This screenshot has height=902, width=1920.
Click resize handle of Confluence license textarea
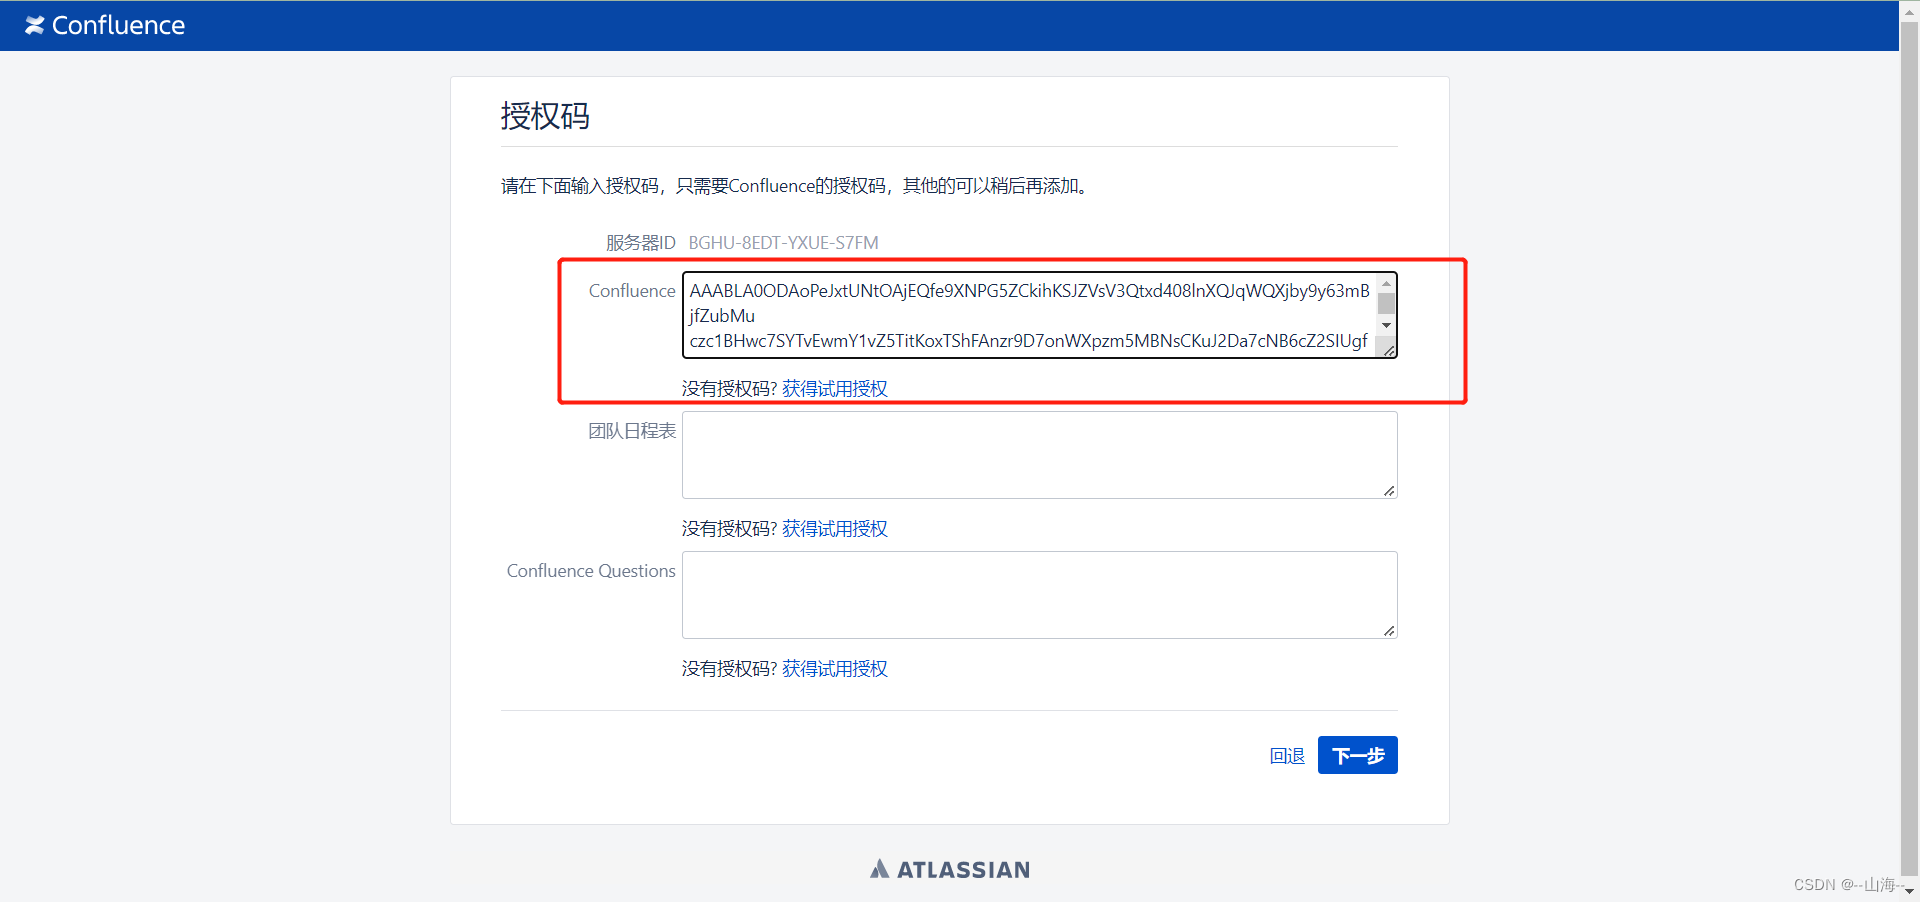[x=1389, y=350]
